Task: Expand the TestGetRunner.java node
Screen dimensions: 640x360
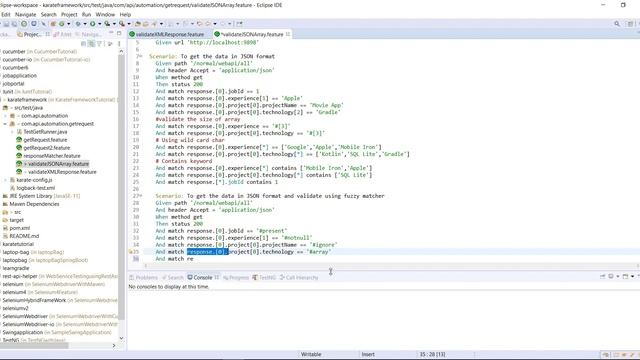Action: pos(12,132)
